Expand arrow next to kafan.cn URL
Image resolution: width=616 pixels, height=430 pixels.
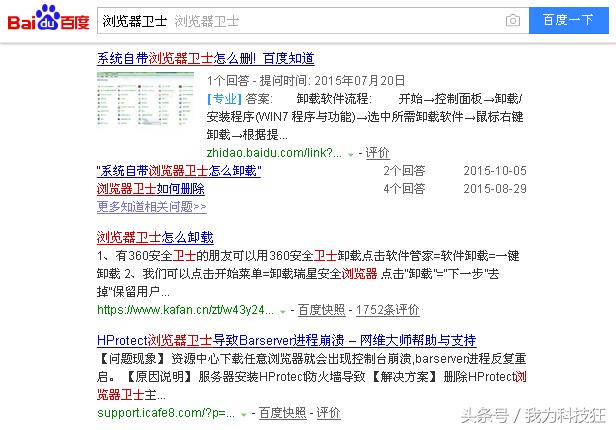coord(282,311)
